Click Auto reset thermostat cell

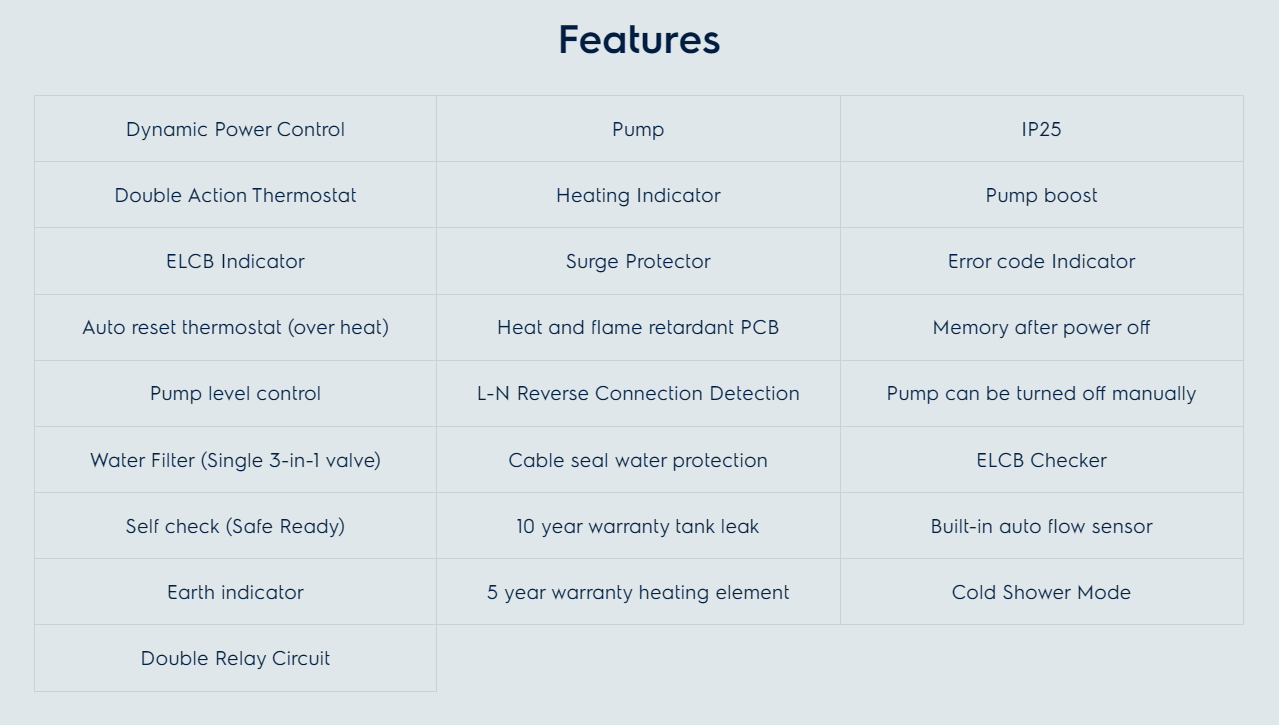tap(235, 328)
